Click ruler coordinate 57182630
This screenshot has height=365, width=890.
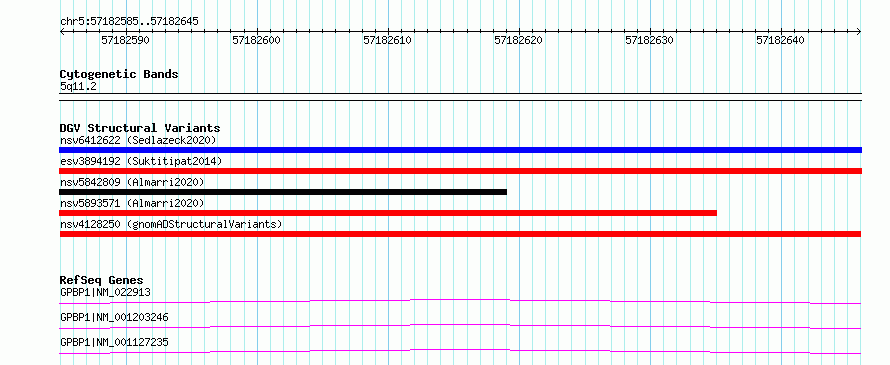click(x=649, y=40)
